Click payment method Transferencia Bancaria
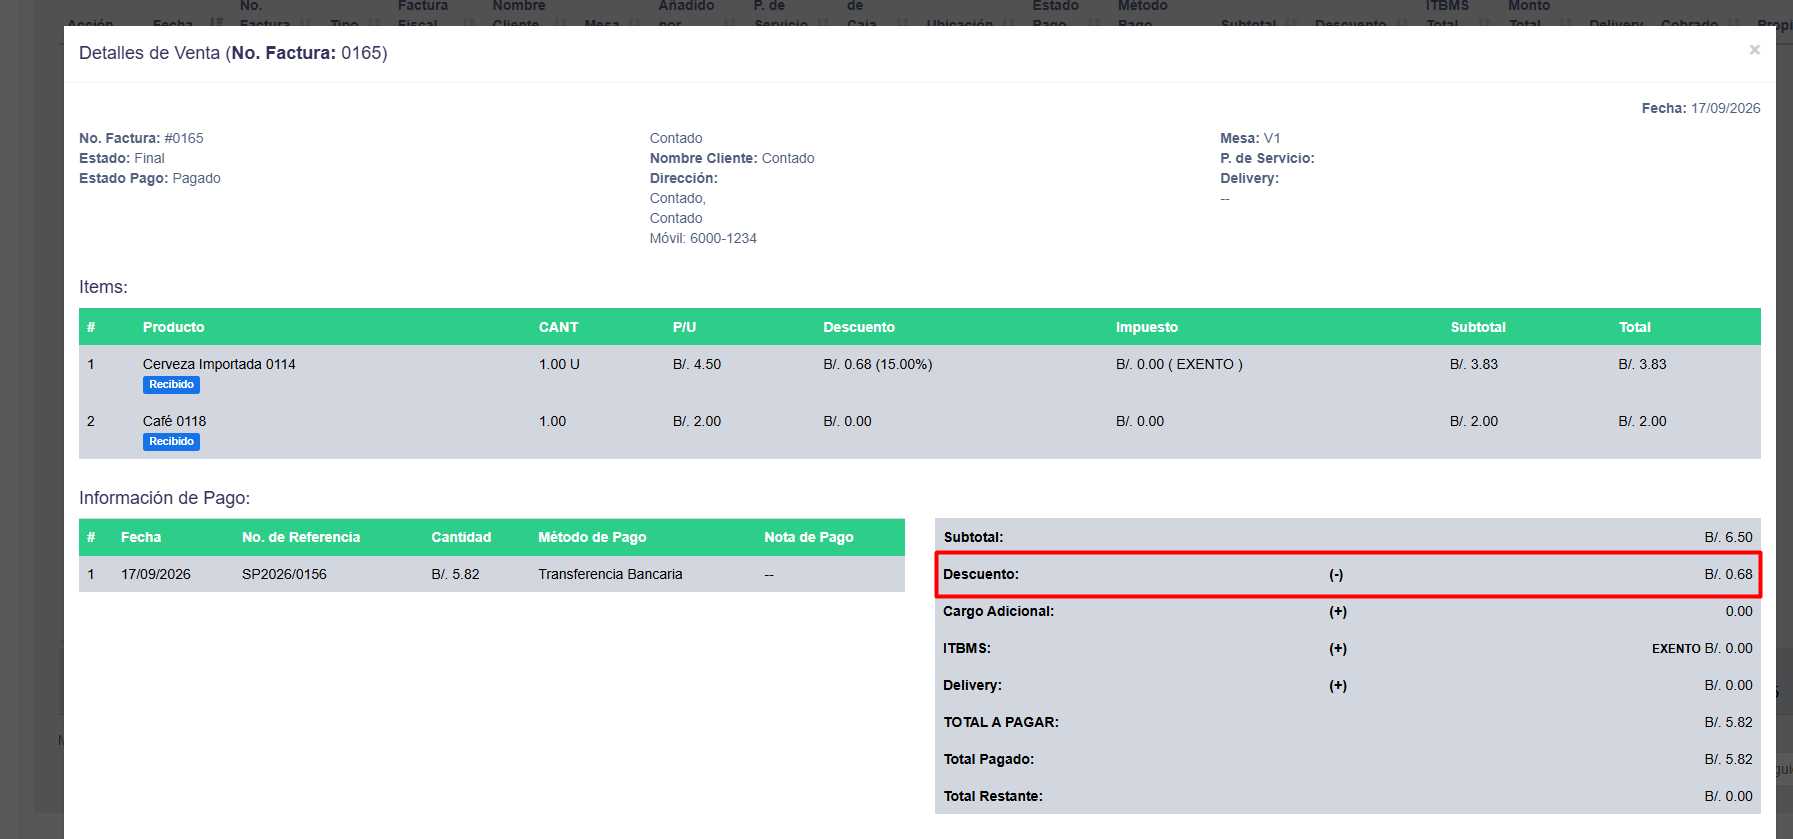Viewport: 1793px width, 839px height. (x=610, y=574)
